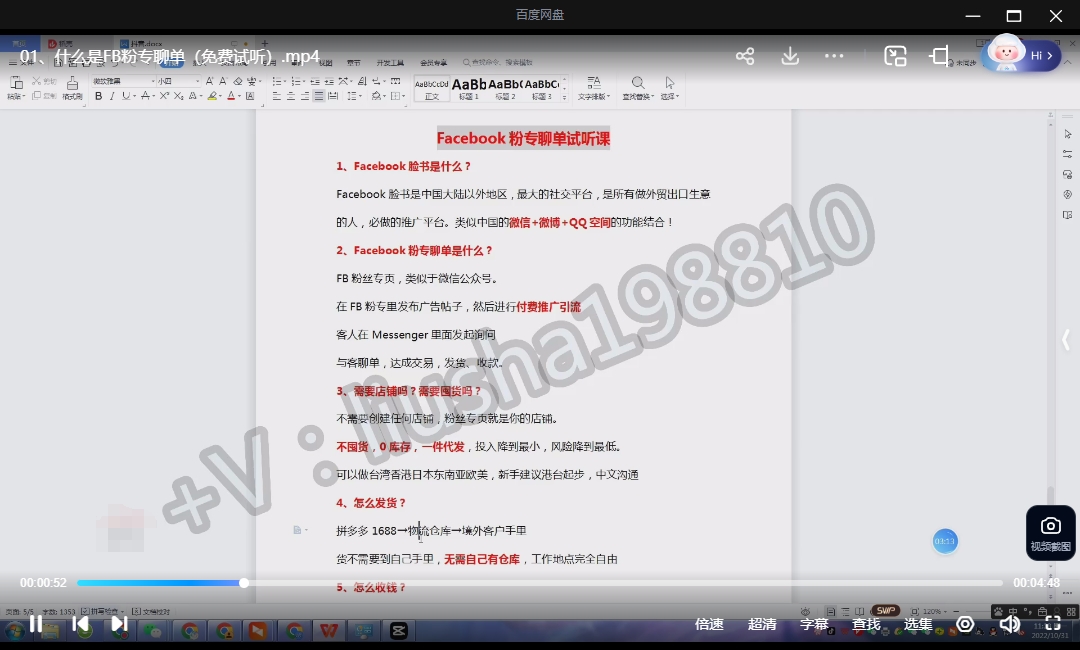This screenshot has height=650, width=1080.
Task: Click the circular settings icon next to 选集
Action: [966, 624]
